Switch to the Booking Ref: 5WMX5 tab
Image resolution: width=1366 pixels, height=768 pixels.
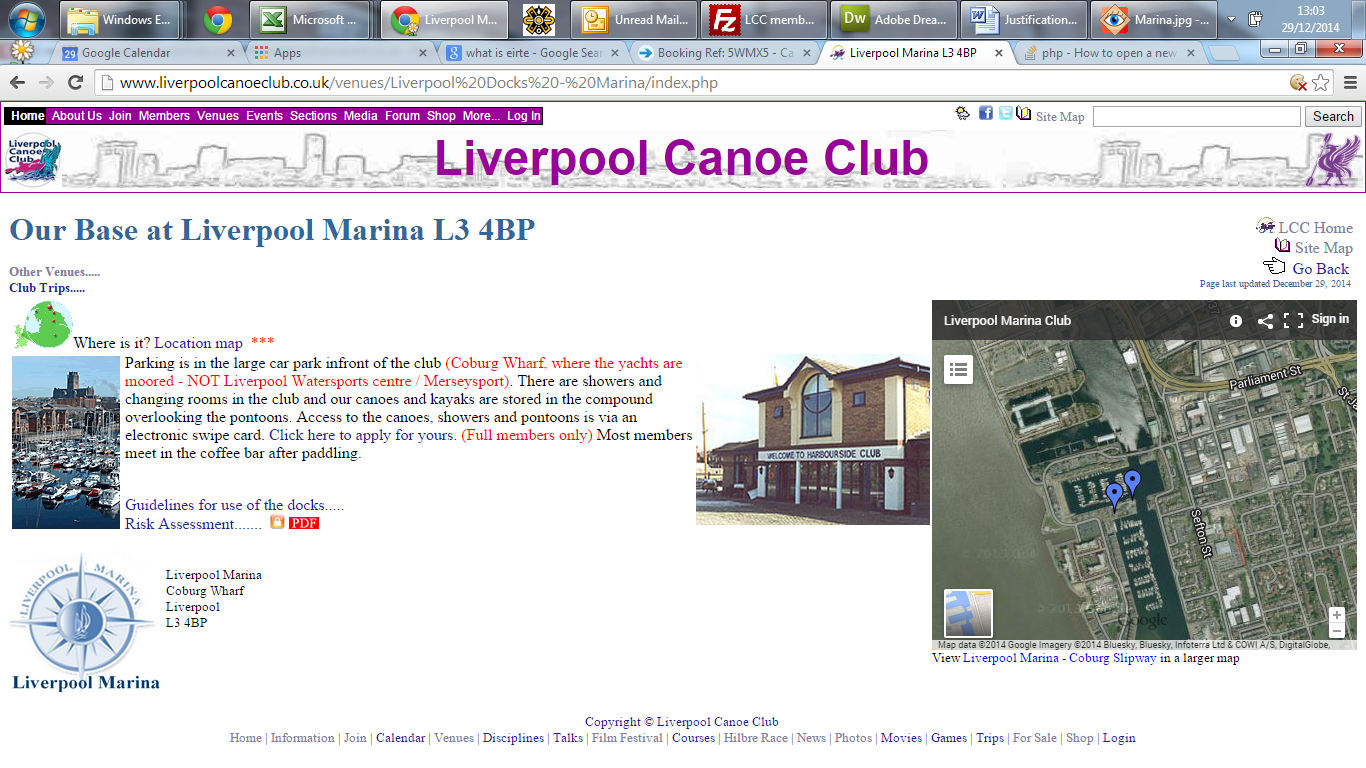pyautogui.click(x=725, y=53)
